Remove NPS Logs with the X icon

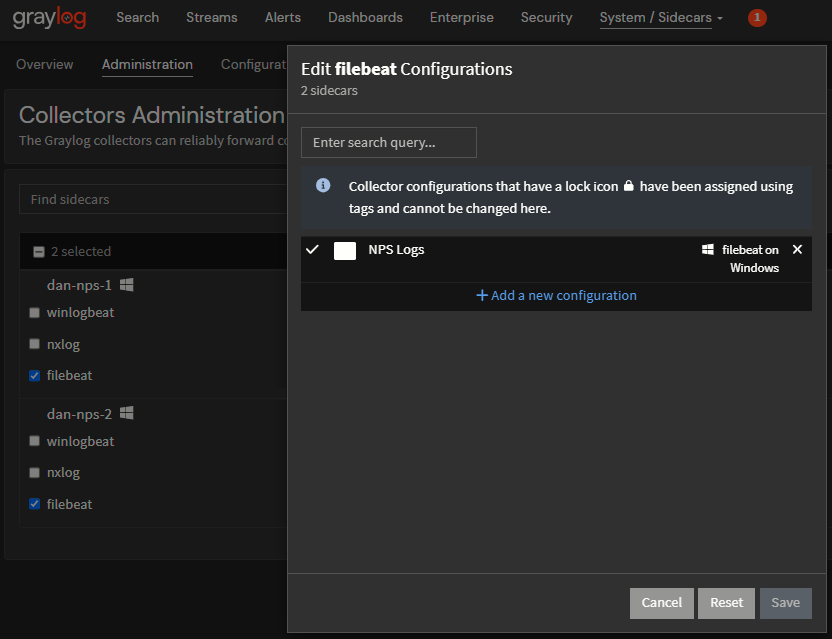point(797,250)
